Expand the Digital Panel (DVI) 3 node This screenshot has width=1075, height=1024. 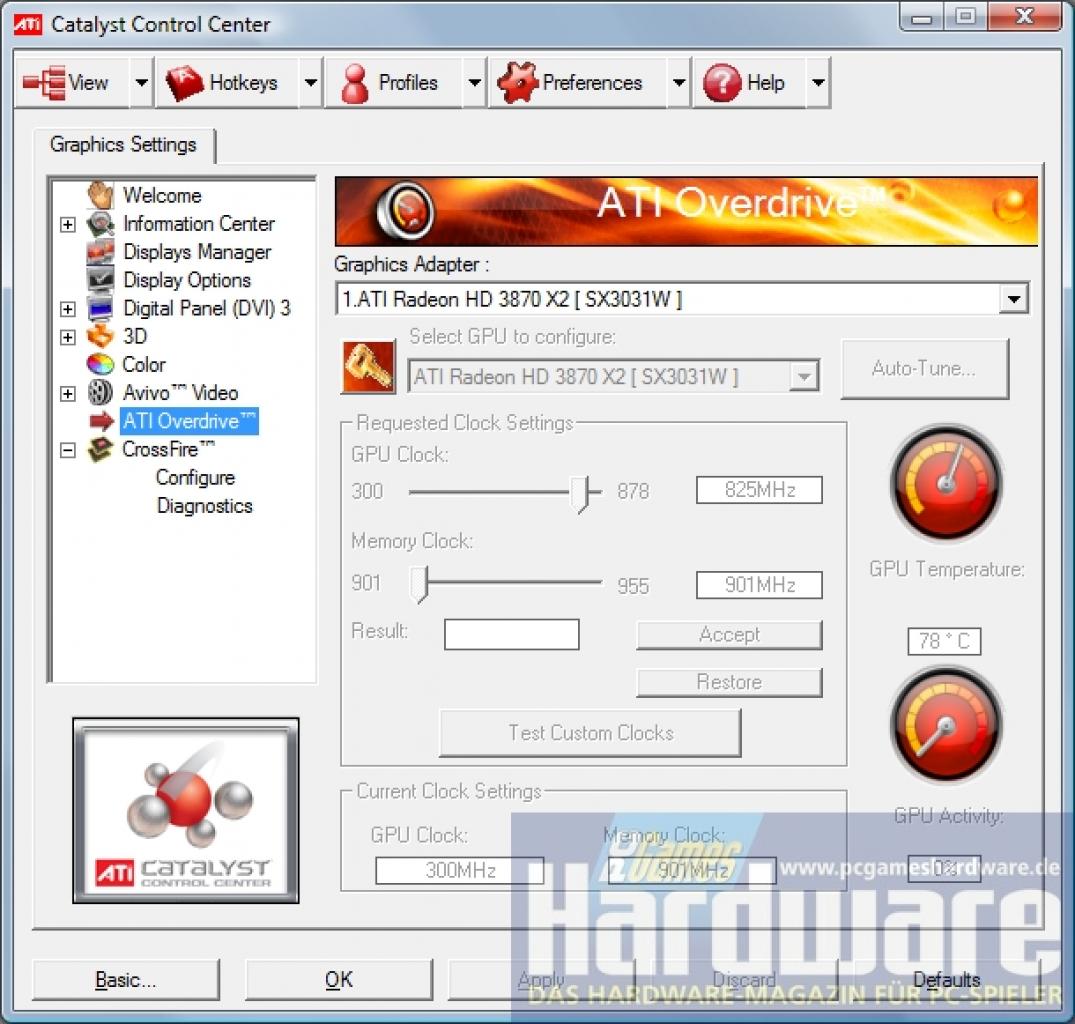[x=68, y=309]
